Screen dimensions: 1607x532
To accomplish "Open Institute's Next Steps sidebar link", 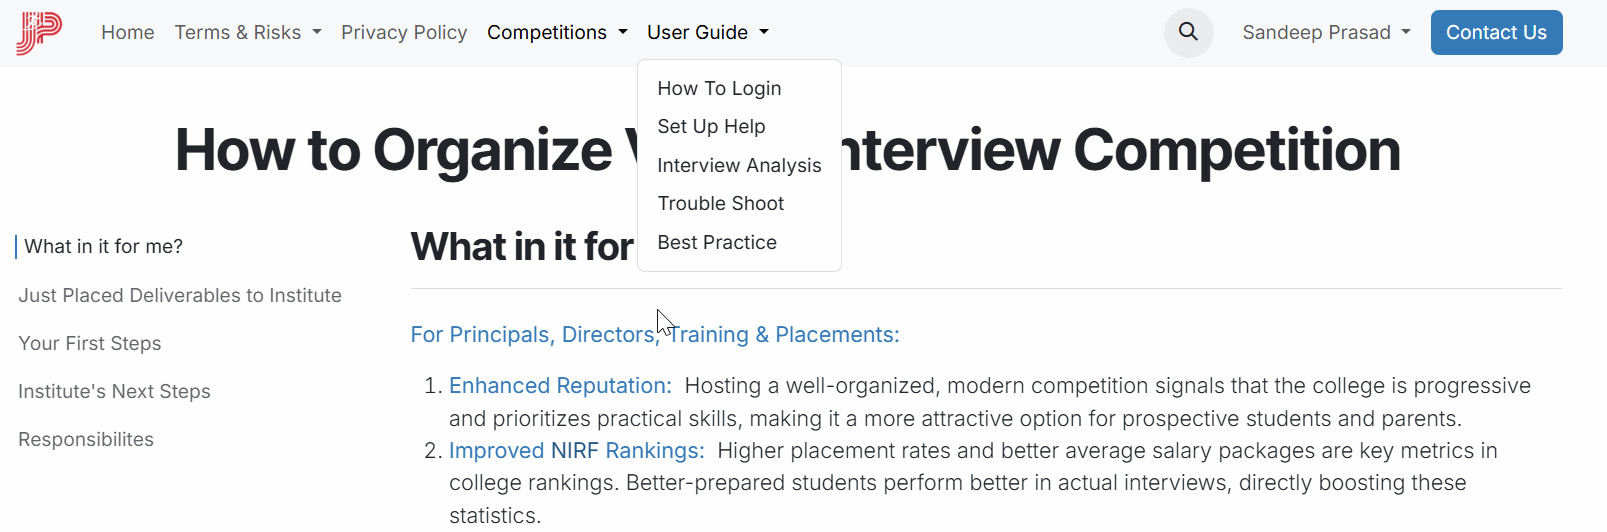I will click(x=114, y=392).
